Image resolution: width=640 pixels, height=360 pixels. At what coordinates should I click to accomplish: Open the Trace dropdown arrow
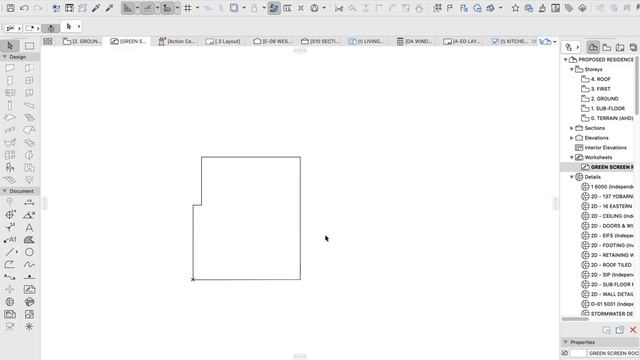244,8
